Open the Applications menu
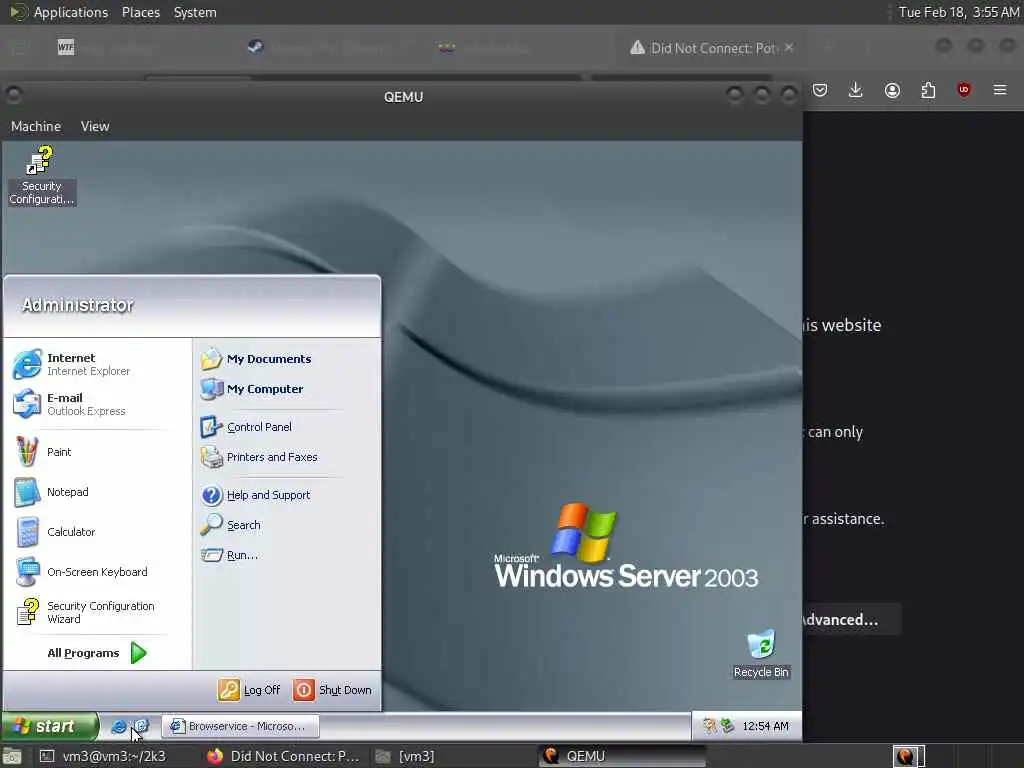This screenshot has height=768, width=1024. 71,12
